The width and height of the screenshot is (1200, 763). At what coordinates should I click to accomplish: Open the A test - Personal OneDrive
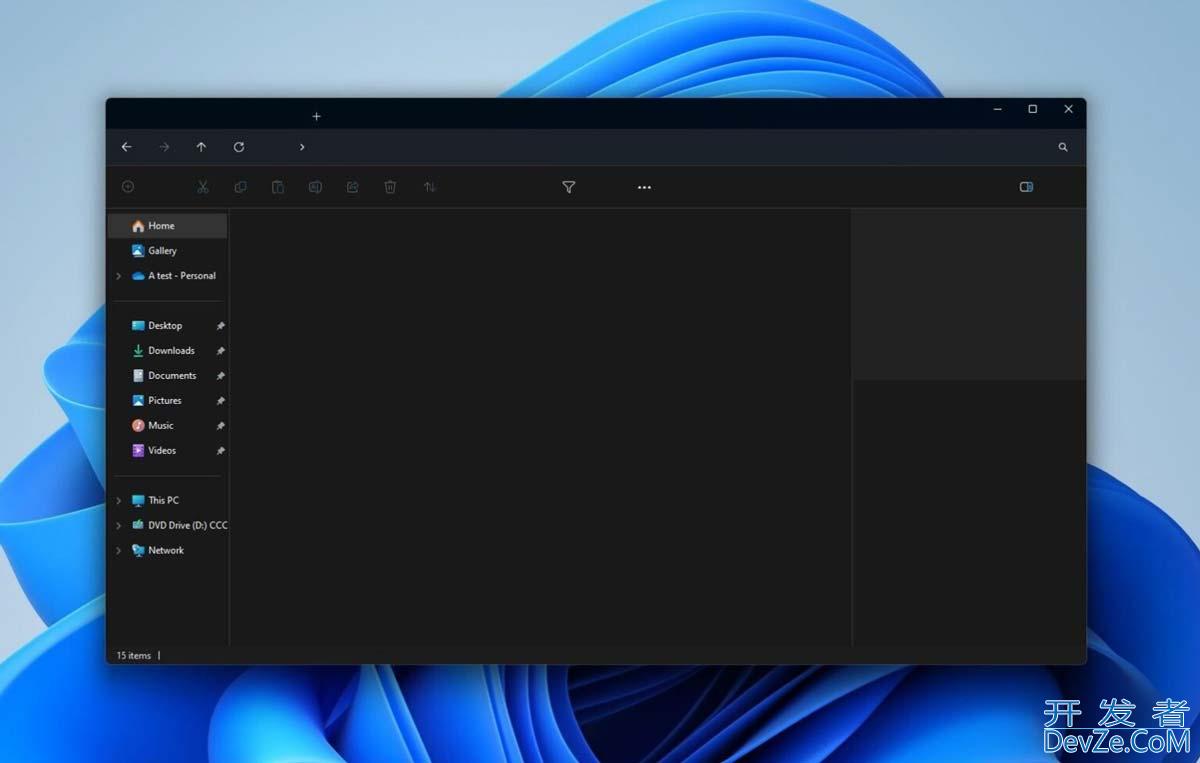click(174, 276)
